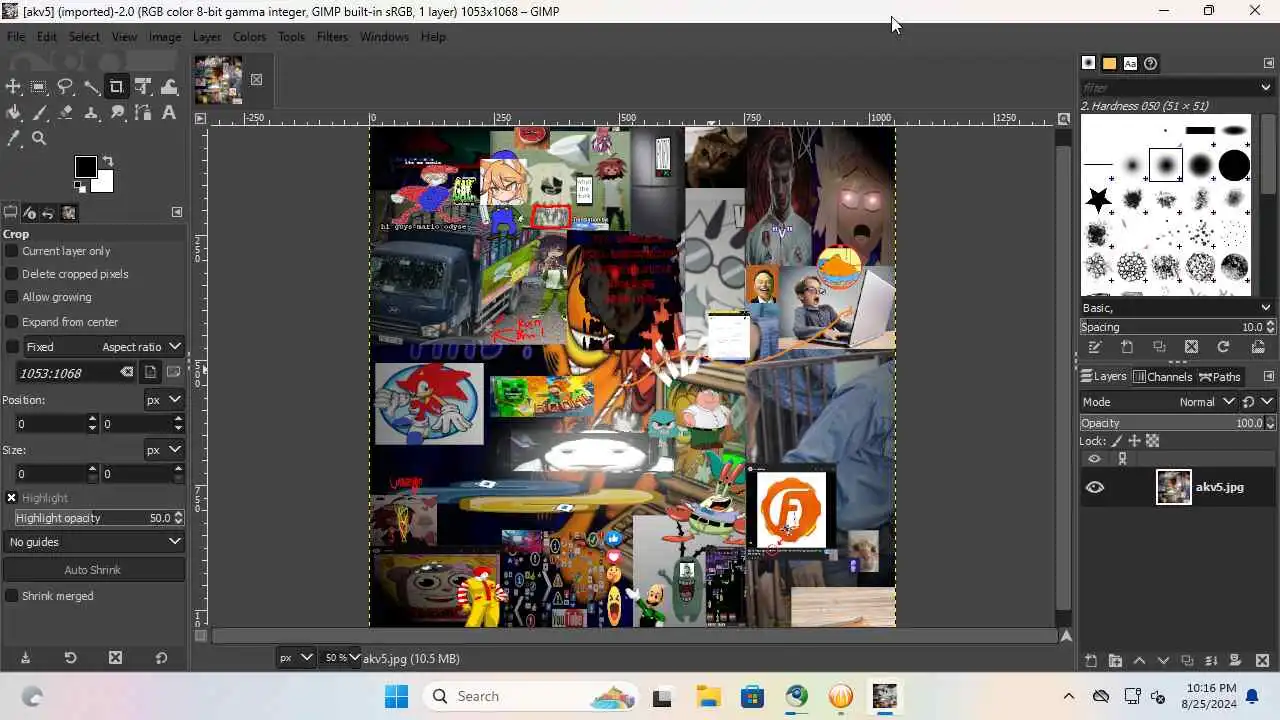Select the Color Picker tool
The width and height of the screenshot is (1280, 720).
14,139
